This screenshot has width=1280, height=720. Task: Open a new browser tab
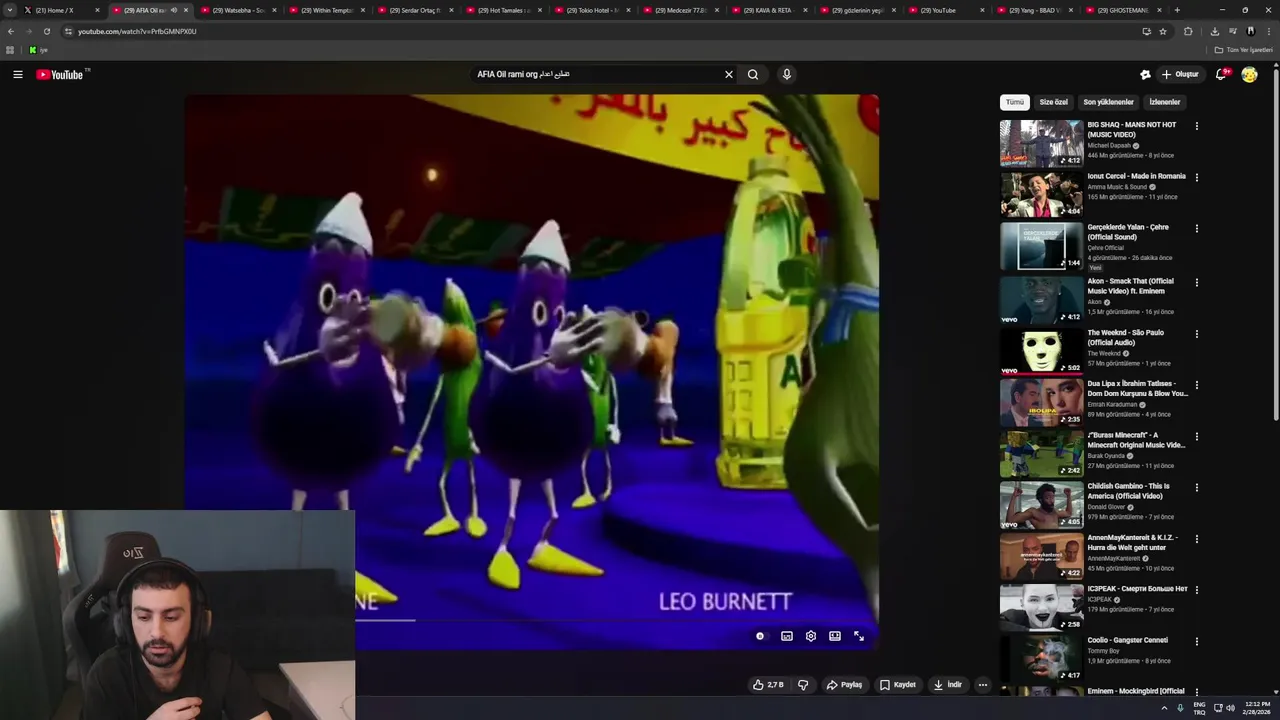pyautogui.click(x=1177, y=10)
